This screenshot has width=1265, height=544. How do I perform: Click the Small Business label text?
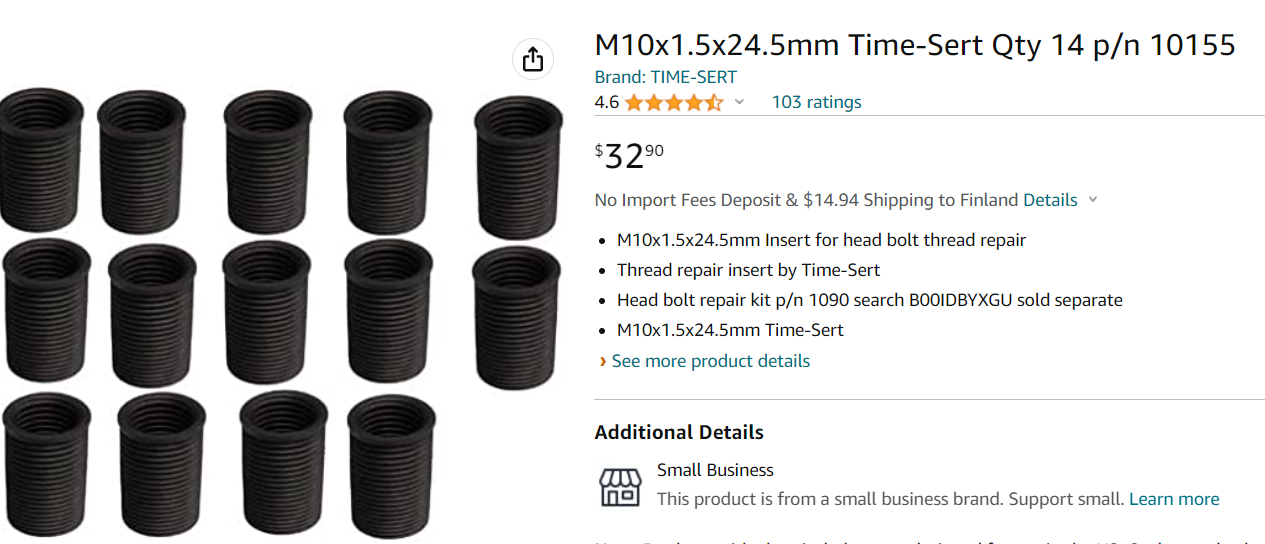(715, 470)
